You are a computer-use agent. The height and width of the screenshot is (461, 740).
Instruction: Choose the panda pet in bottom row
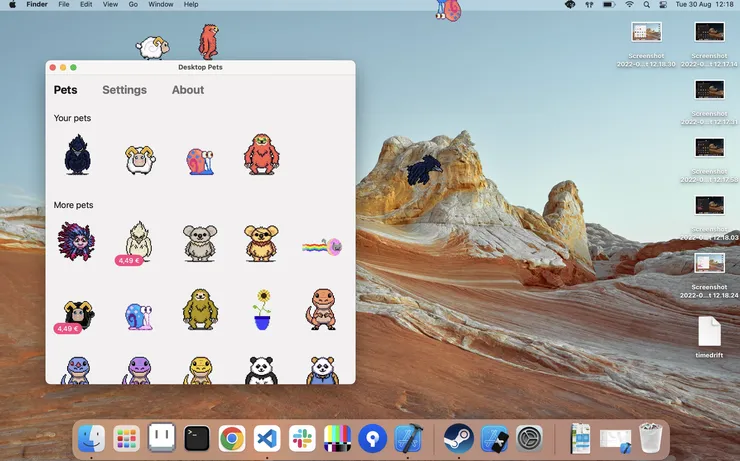click(261, 370)
